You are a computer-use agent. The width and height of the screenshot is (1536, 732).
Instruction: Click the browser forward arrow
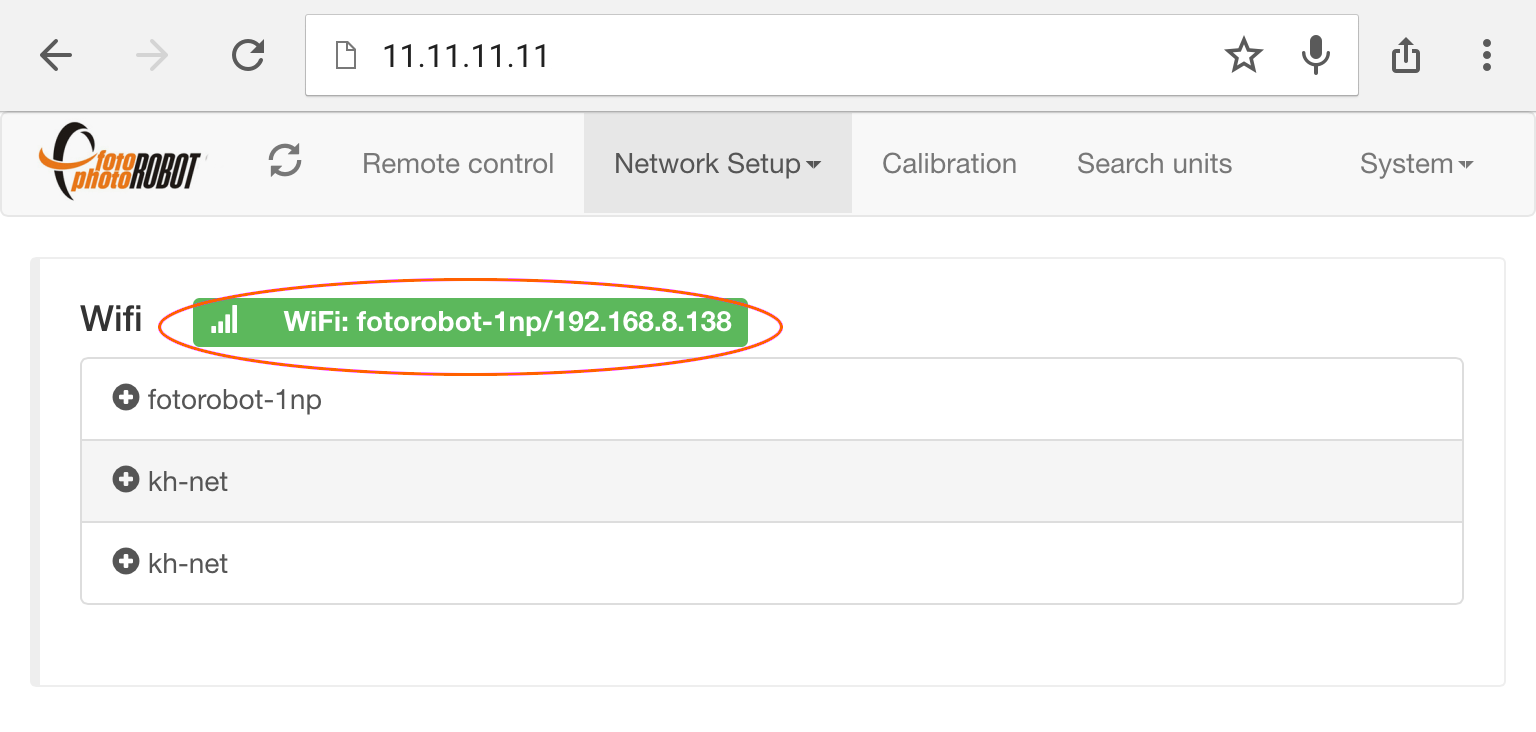pos(152,55)
